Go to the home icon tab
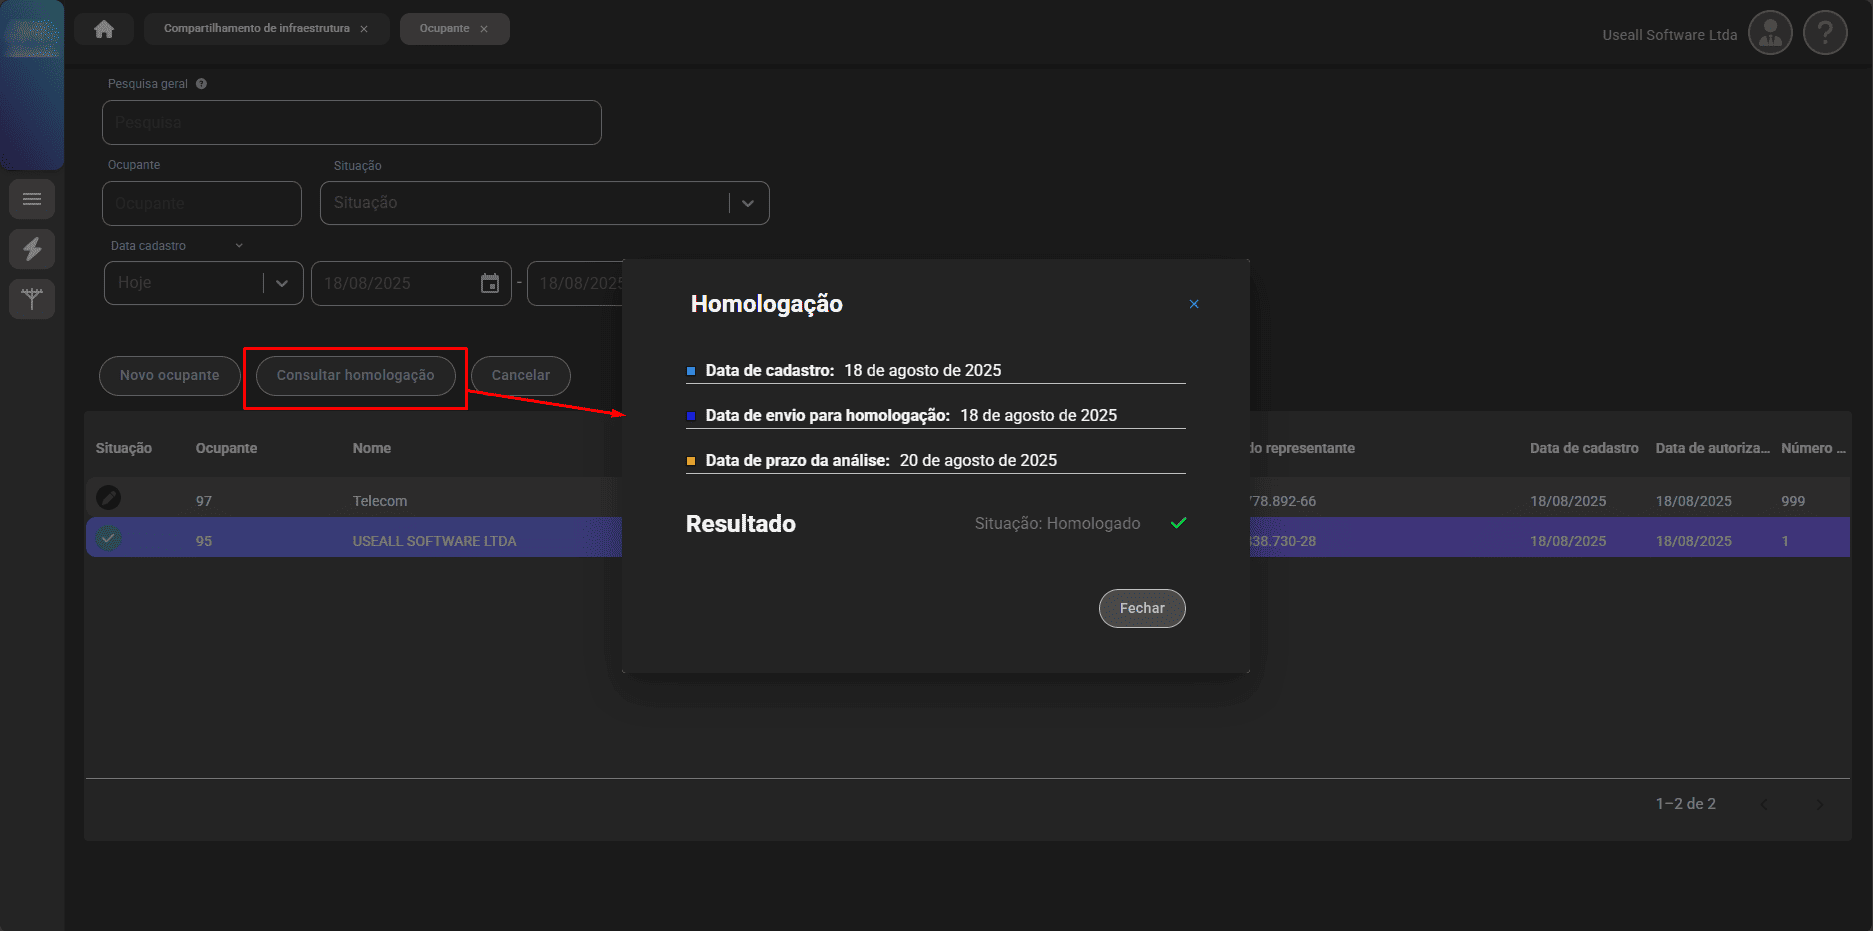Viewport: 1873px width, 931px height. pos(104,29)
